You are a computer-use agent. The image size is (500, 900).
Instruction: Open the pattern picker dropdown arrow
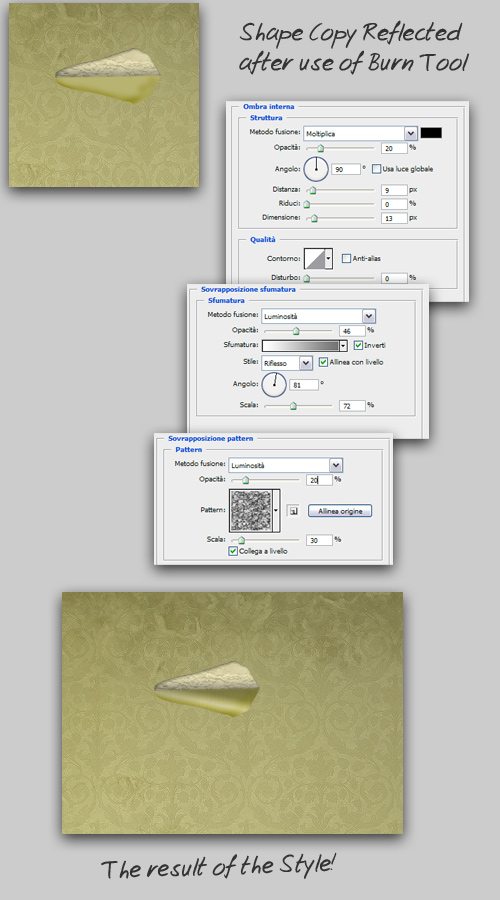276,510
